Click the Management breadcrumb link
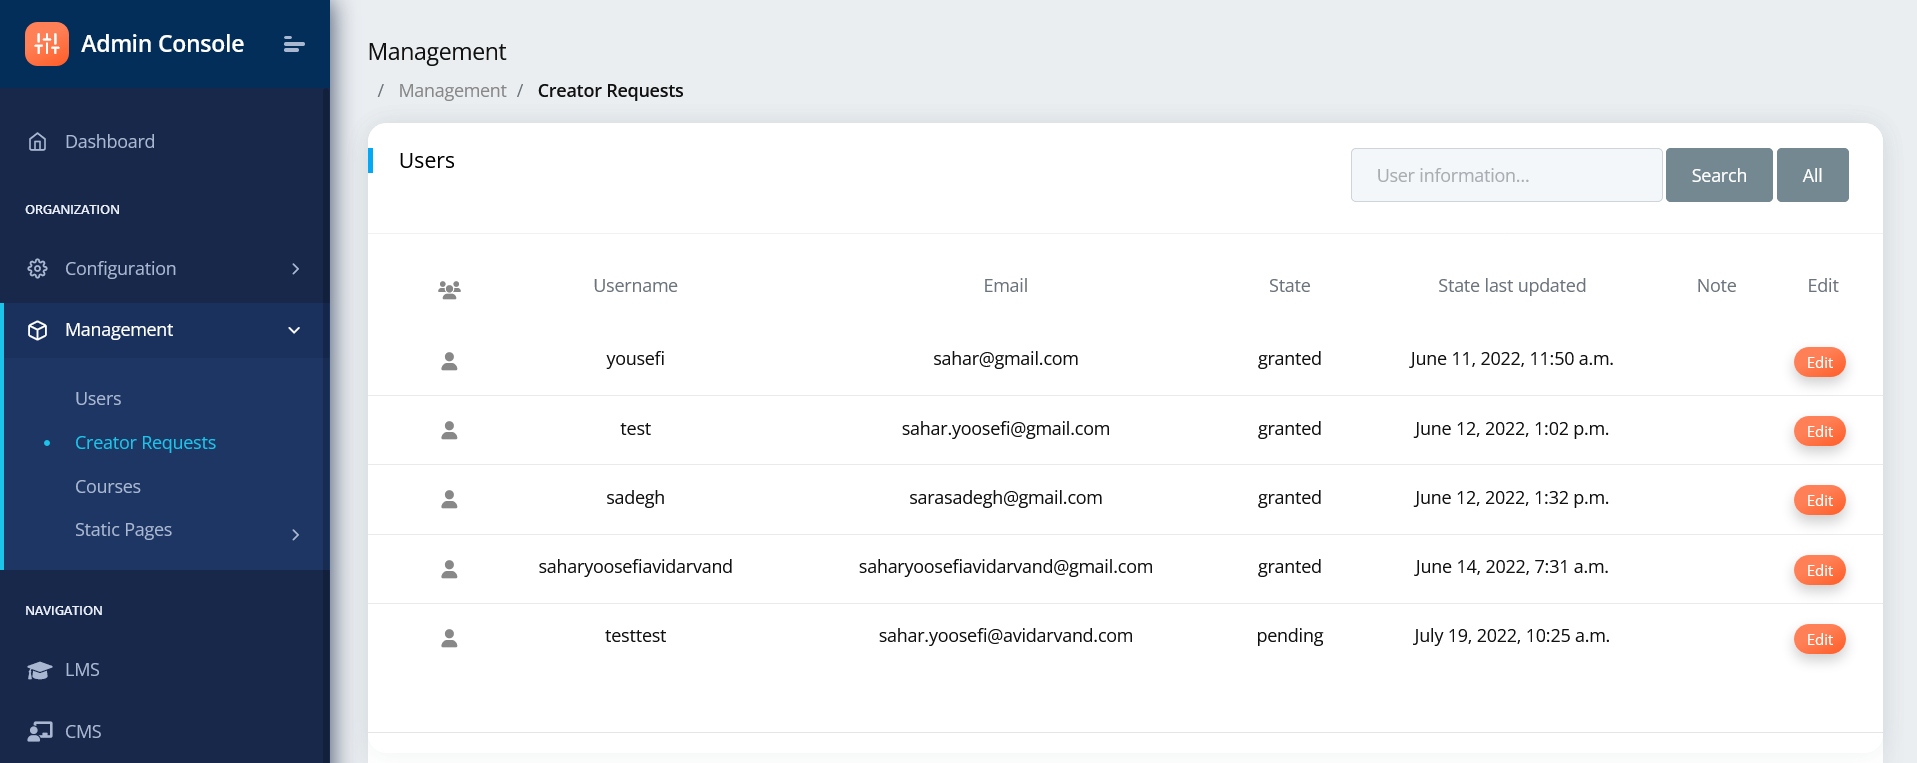The image size is (1917, 763). click(452, 91)
